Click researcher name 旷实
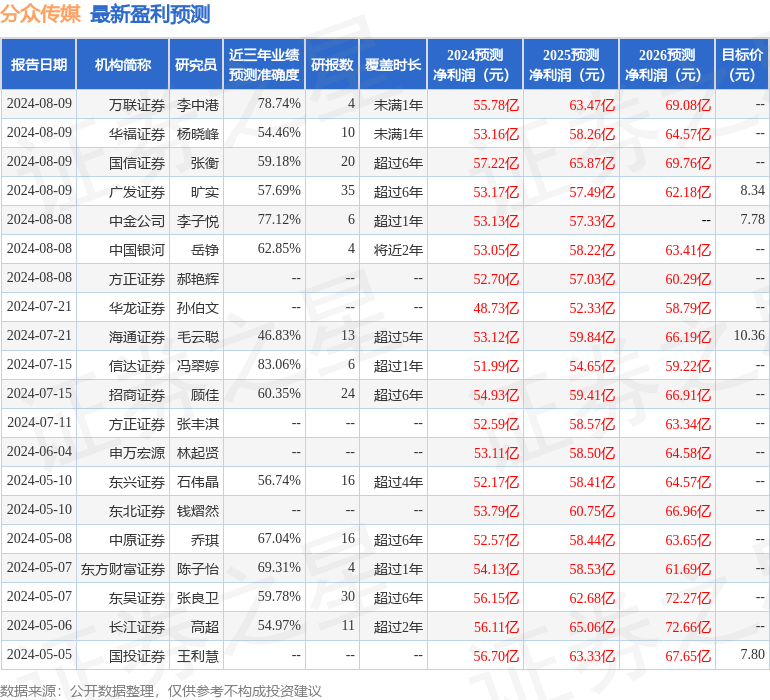The width and height of the screenshot is (770, 700). pyautogui.click(x=205, y=192)
